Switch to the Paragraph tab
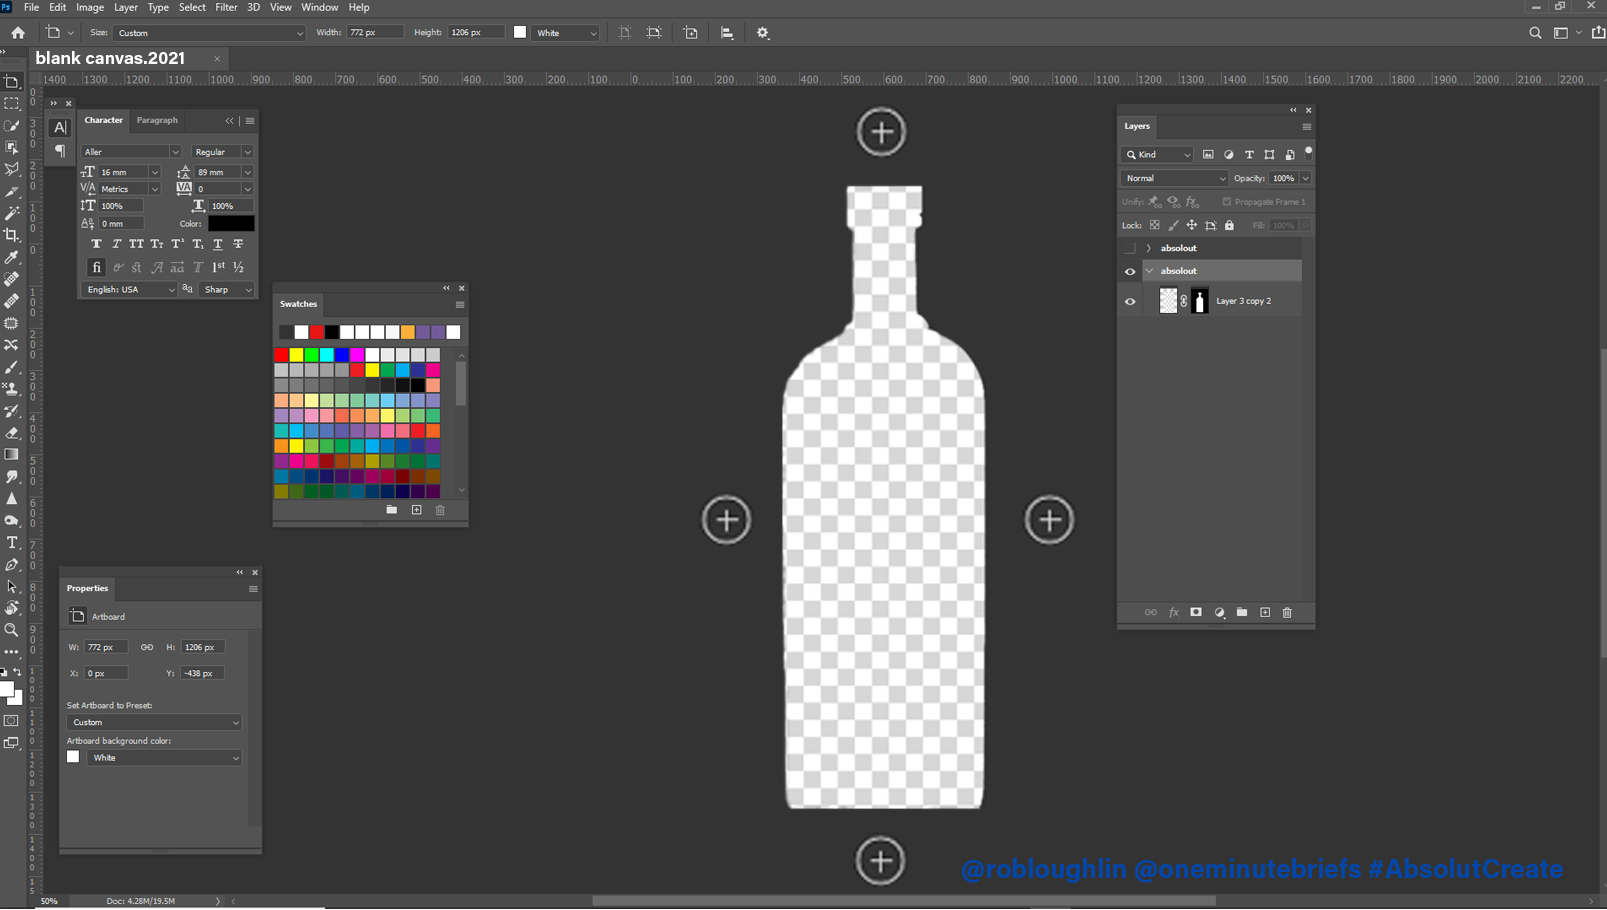Image resolution: width=1607 pixels, height=910 pixels. (x=157, y=120)
